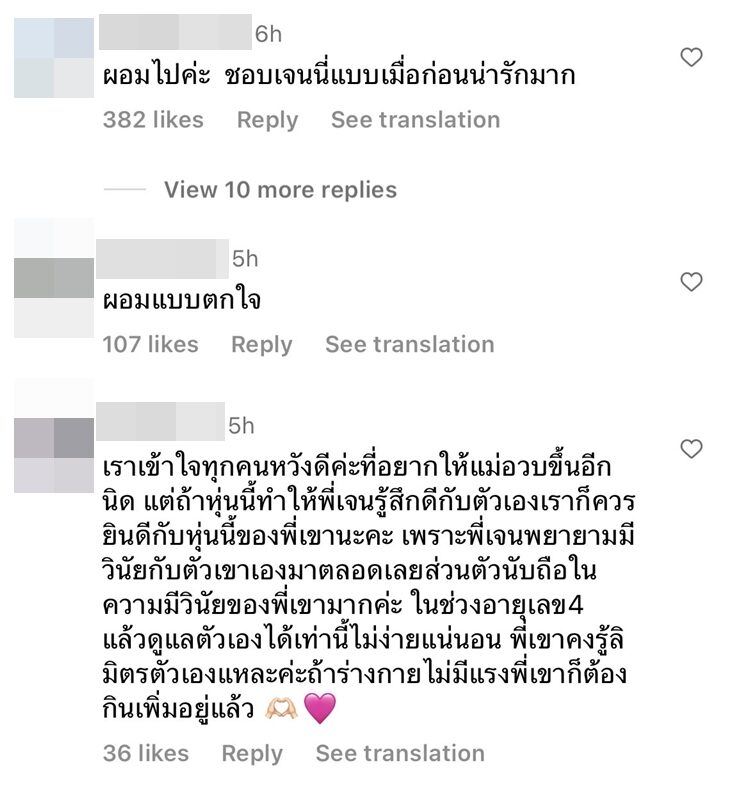Open the 107 likes list
749x800 pixels.
[x=151, y=344]
